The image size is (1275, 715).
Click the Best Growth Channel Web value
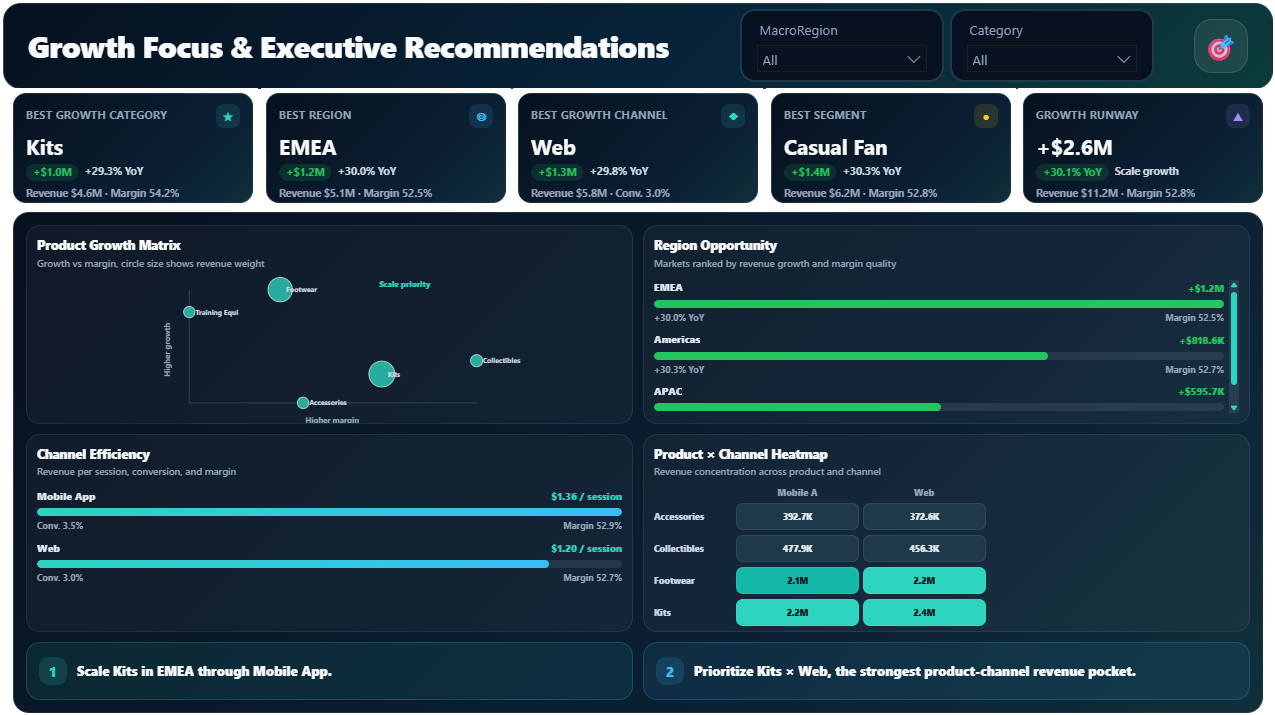pos(553,148)
